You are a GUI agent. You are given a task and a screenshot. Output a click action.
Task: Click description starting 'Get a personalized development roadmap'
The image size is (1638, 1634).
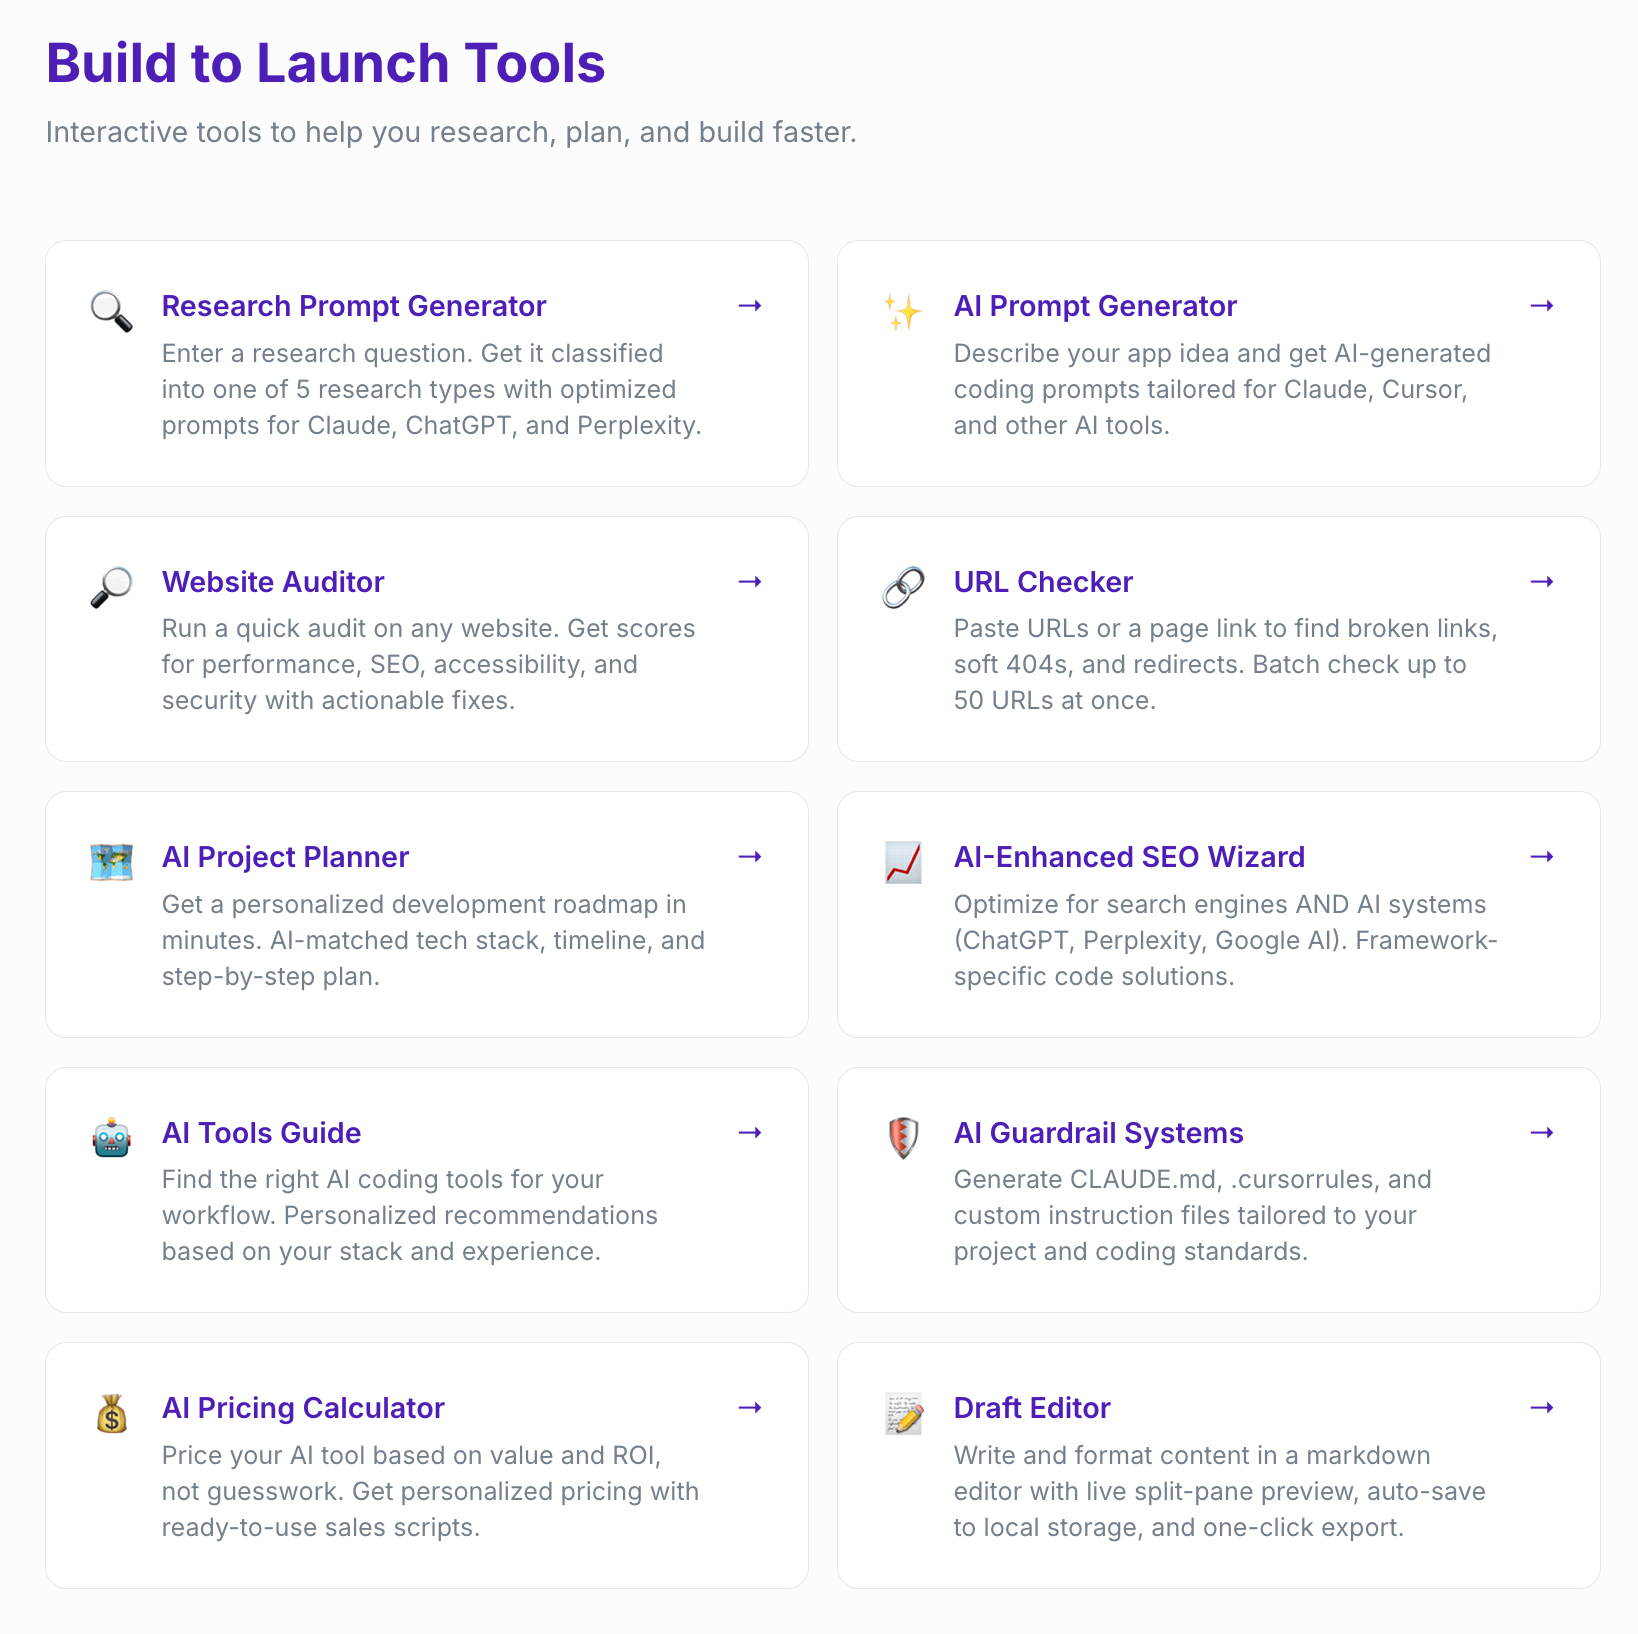433,940
